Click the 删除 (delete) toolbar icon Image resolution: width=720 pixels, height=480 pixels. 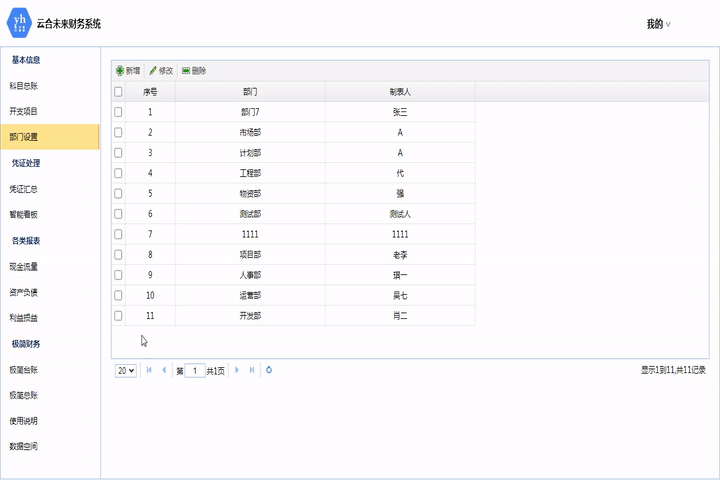click(x=186, y=71)
